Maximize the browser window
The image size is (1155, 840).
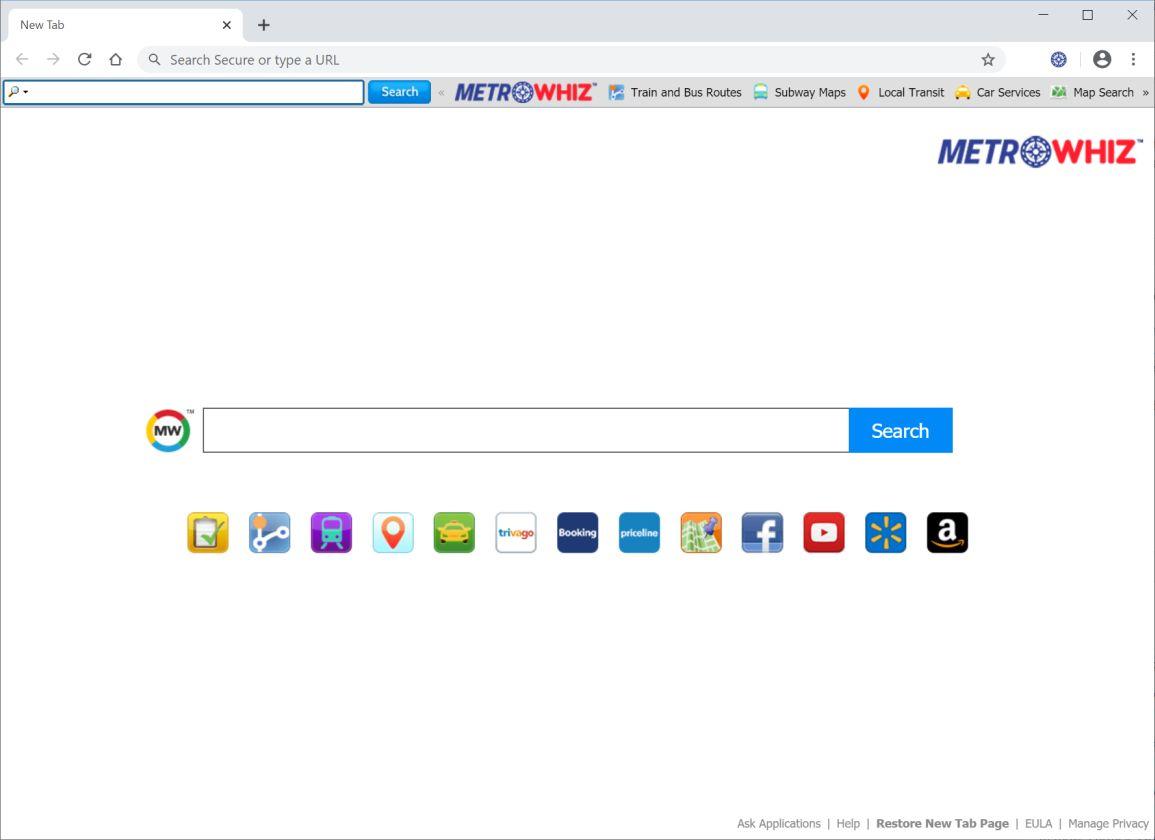1087,15
